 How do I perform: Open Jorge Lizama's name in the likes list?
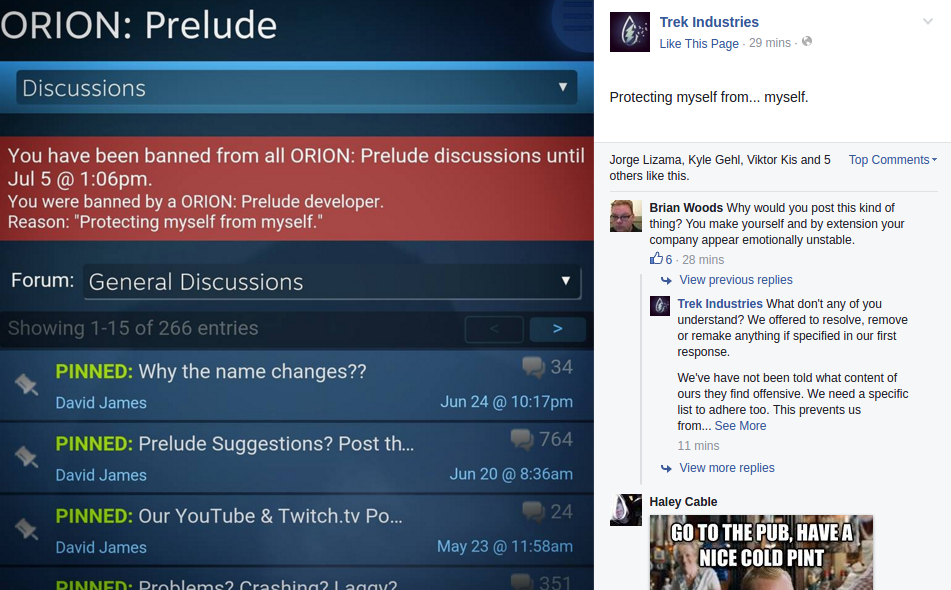645,159
